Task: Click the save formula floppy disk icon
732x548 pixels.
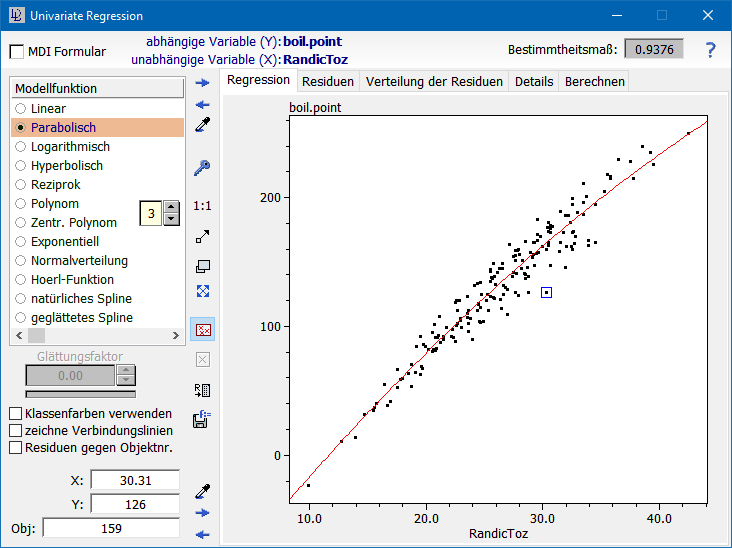Action: point(202,420)
